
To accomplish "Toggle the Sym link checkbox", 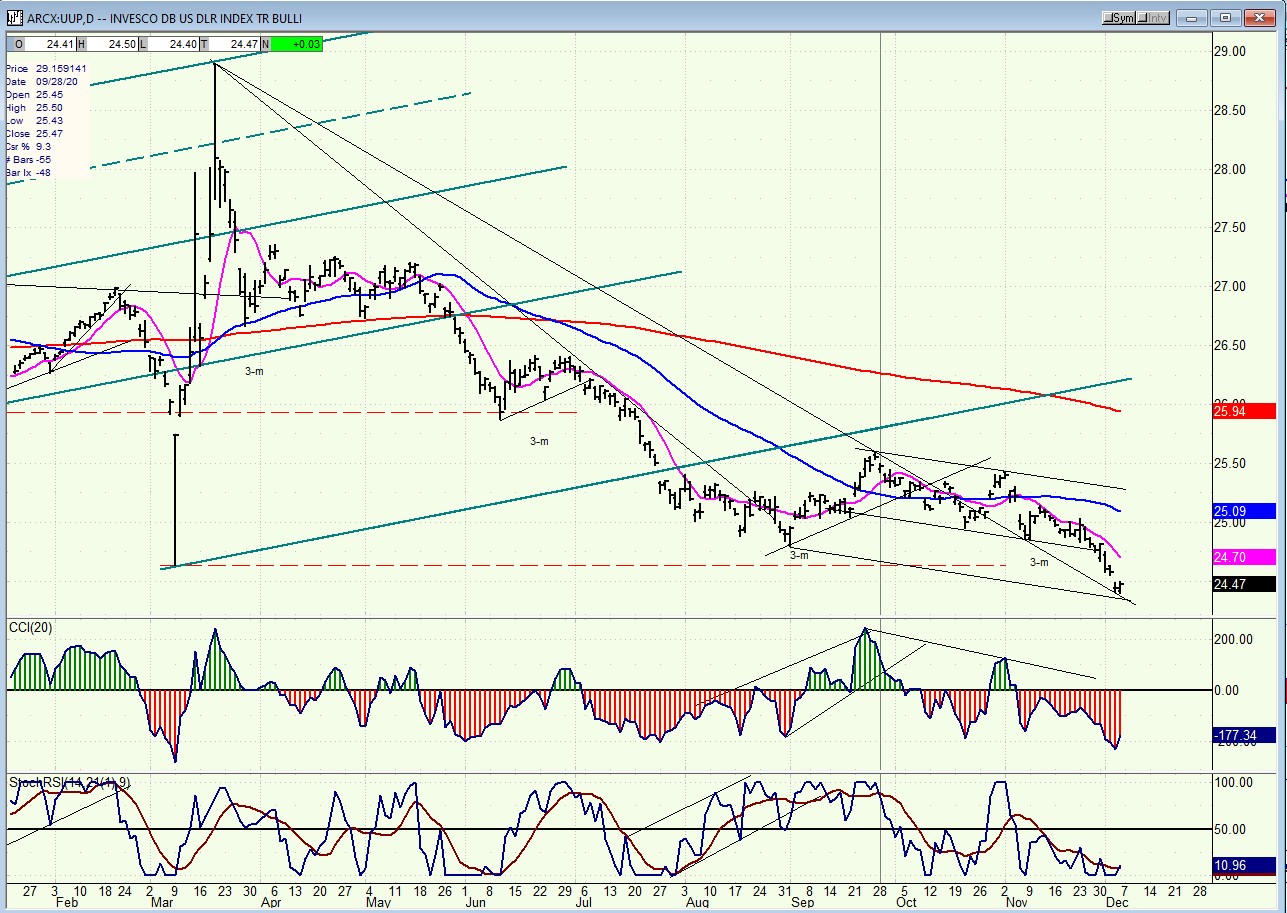I will point(1118,18).
